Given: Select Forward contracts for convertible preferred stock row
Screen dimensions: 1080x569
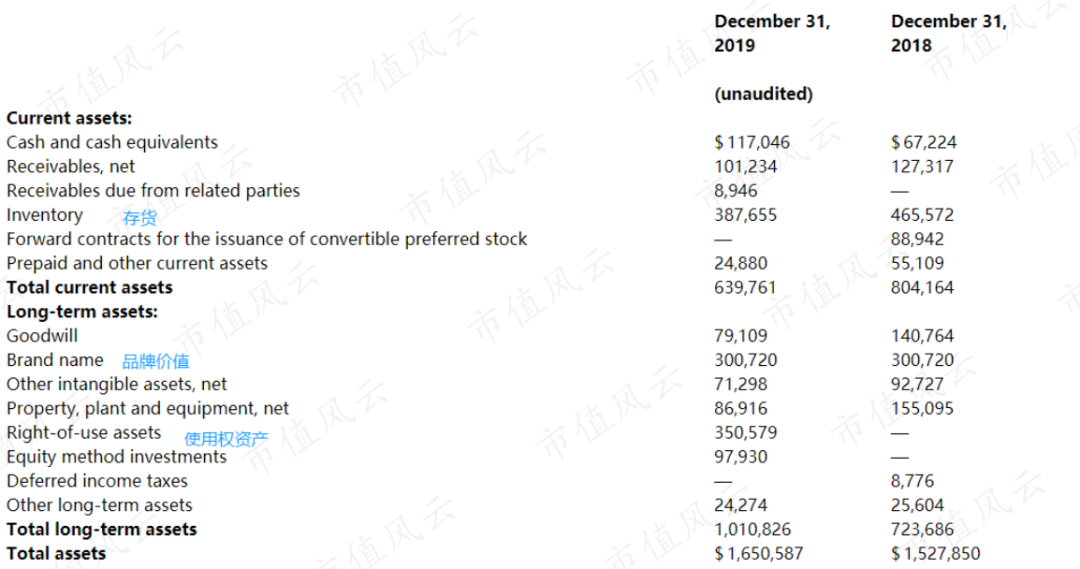Looking at the screenshot, I should tap(267, 240).
